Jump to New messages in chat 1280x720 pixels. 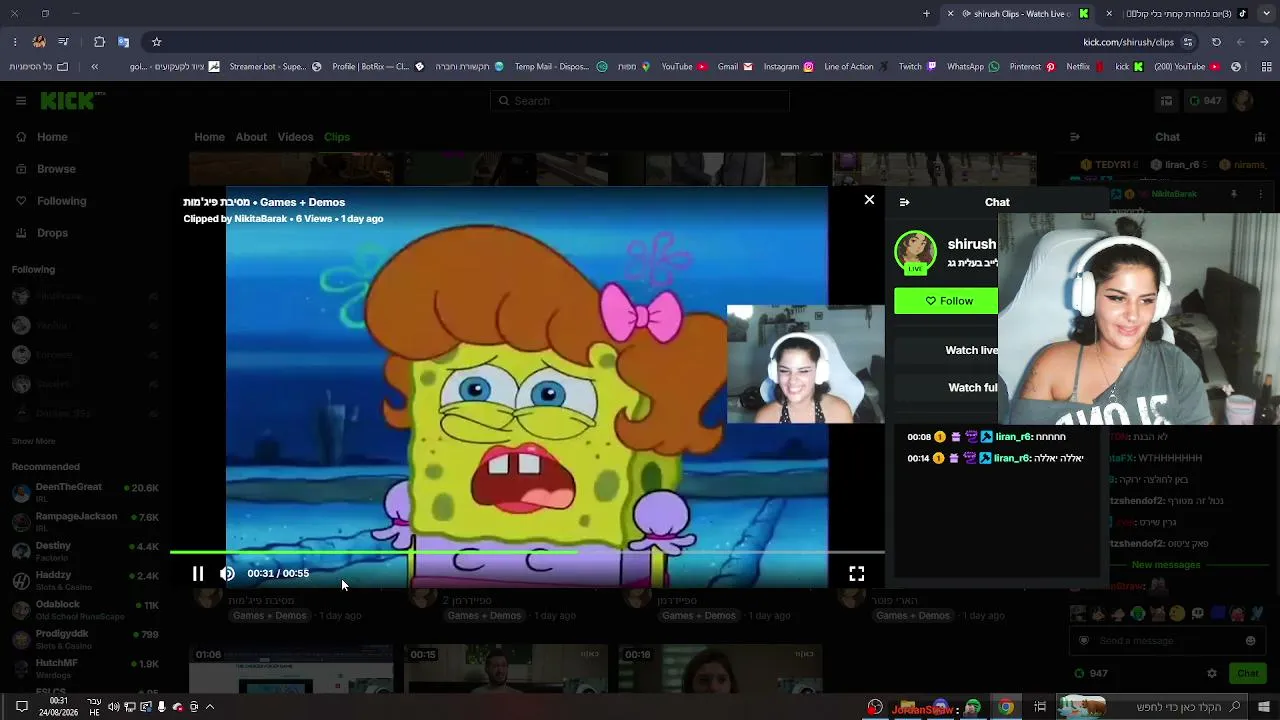pos(1166,565)
